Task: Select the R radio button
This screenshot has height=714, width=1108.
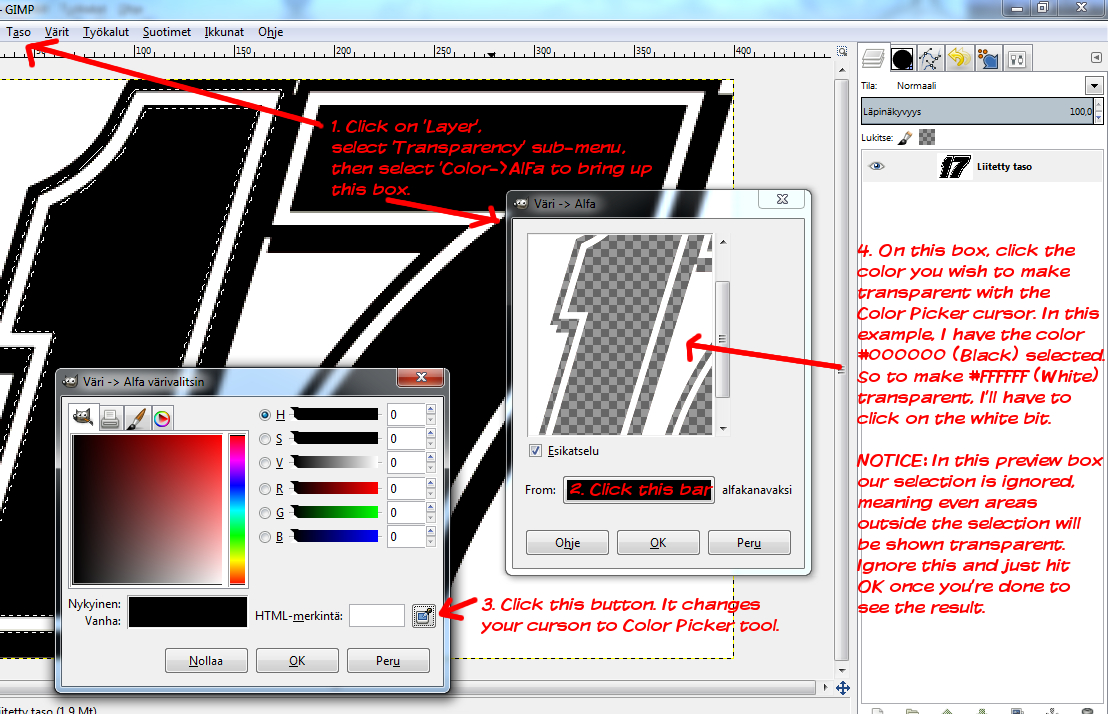Action: click(x=265, y=488)
